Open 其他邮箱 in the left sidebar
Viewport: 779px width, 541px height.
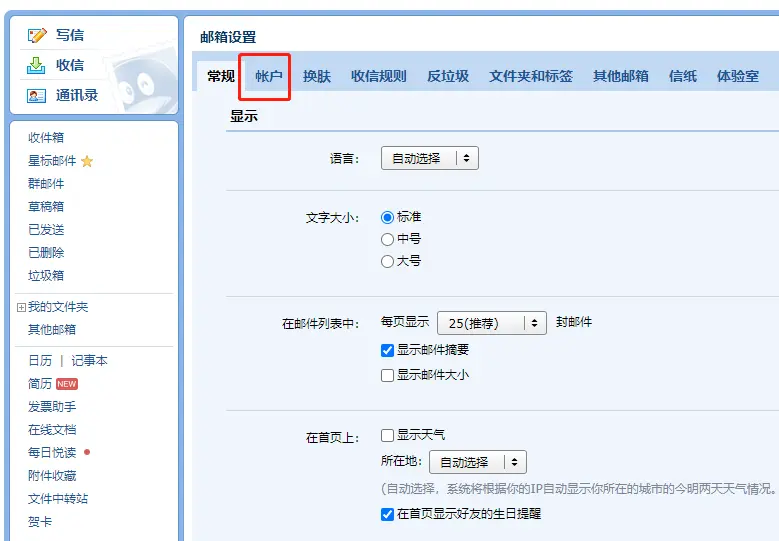tap(52, 329)
